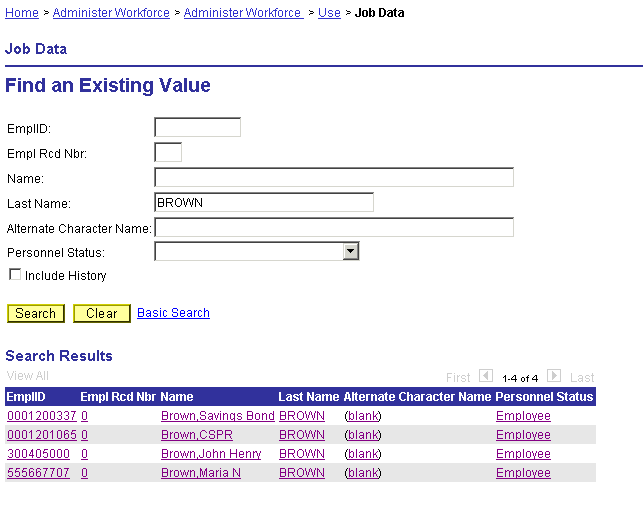Viewport: 643px width, 506px height.
Task: Click the previous results arrow icon
Action: [486, 376]
